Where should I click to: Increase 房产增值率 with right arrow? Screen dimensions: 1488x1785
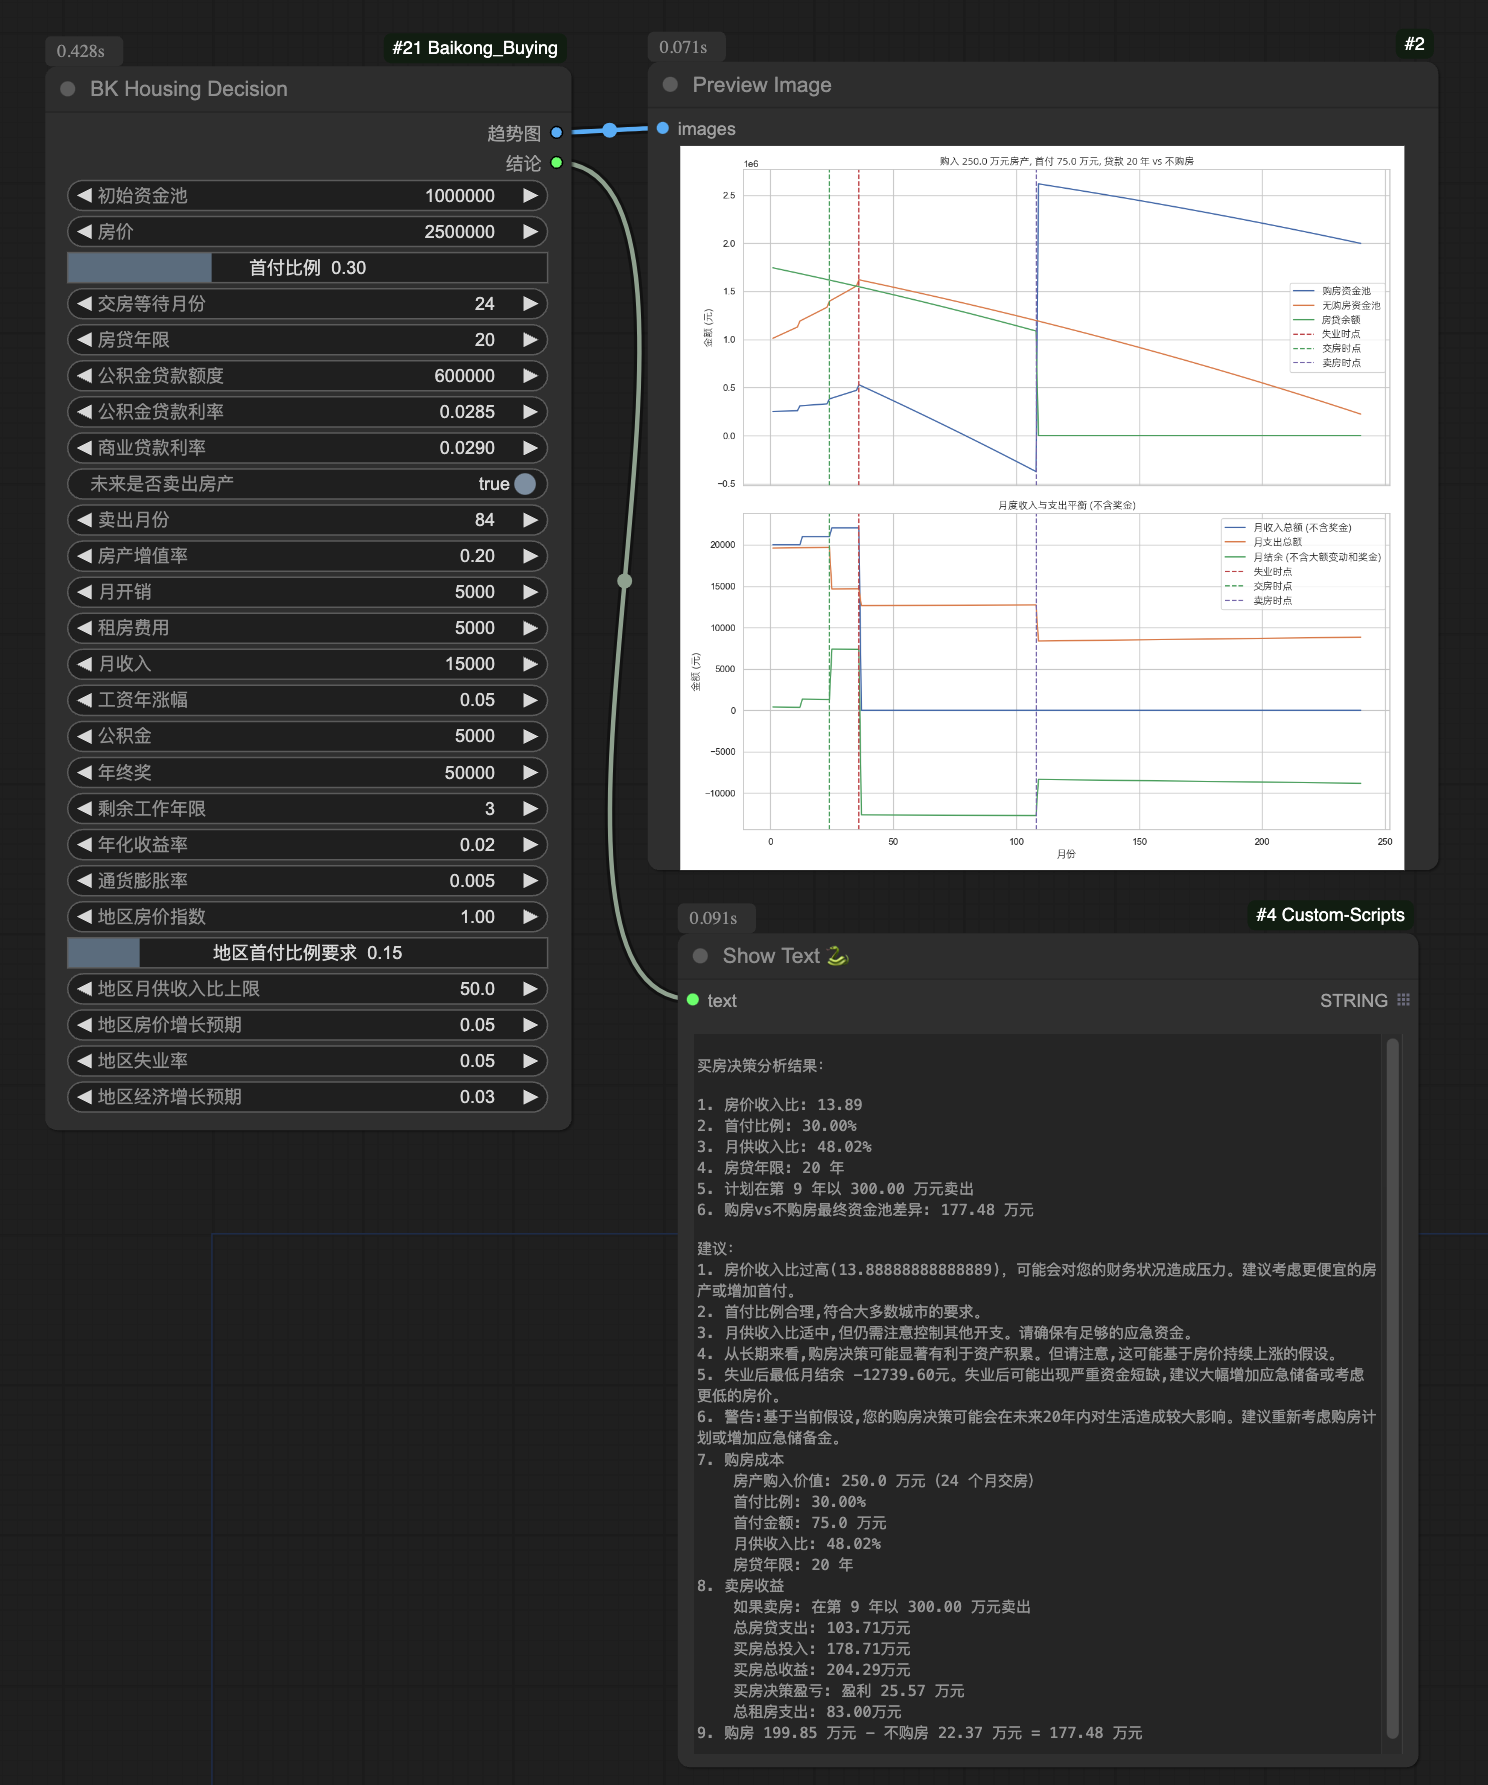tap(531, 556)
